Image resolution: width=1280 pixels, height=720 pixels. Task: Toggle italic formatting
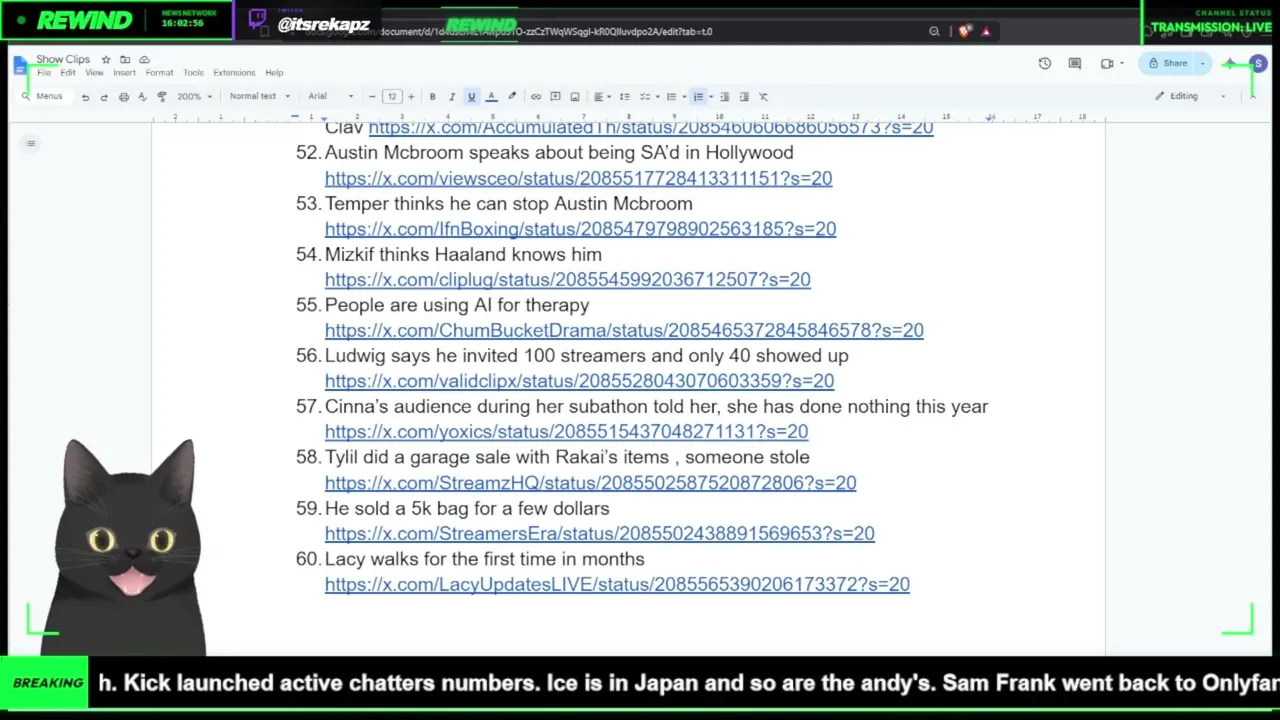click(x=452, y=97)
